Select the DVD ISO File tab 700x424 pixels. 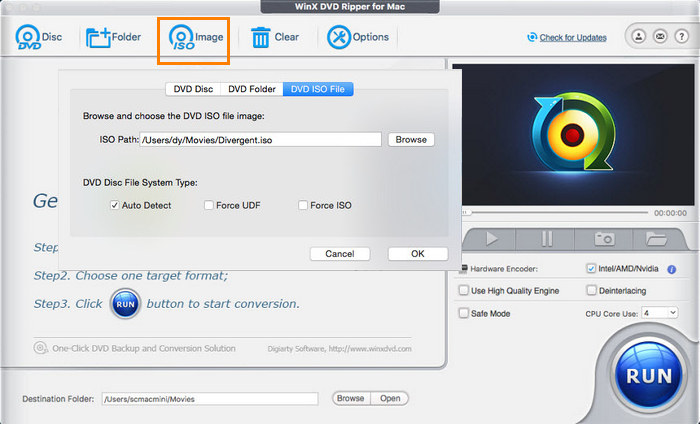pos(318,89)
